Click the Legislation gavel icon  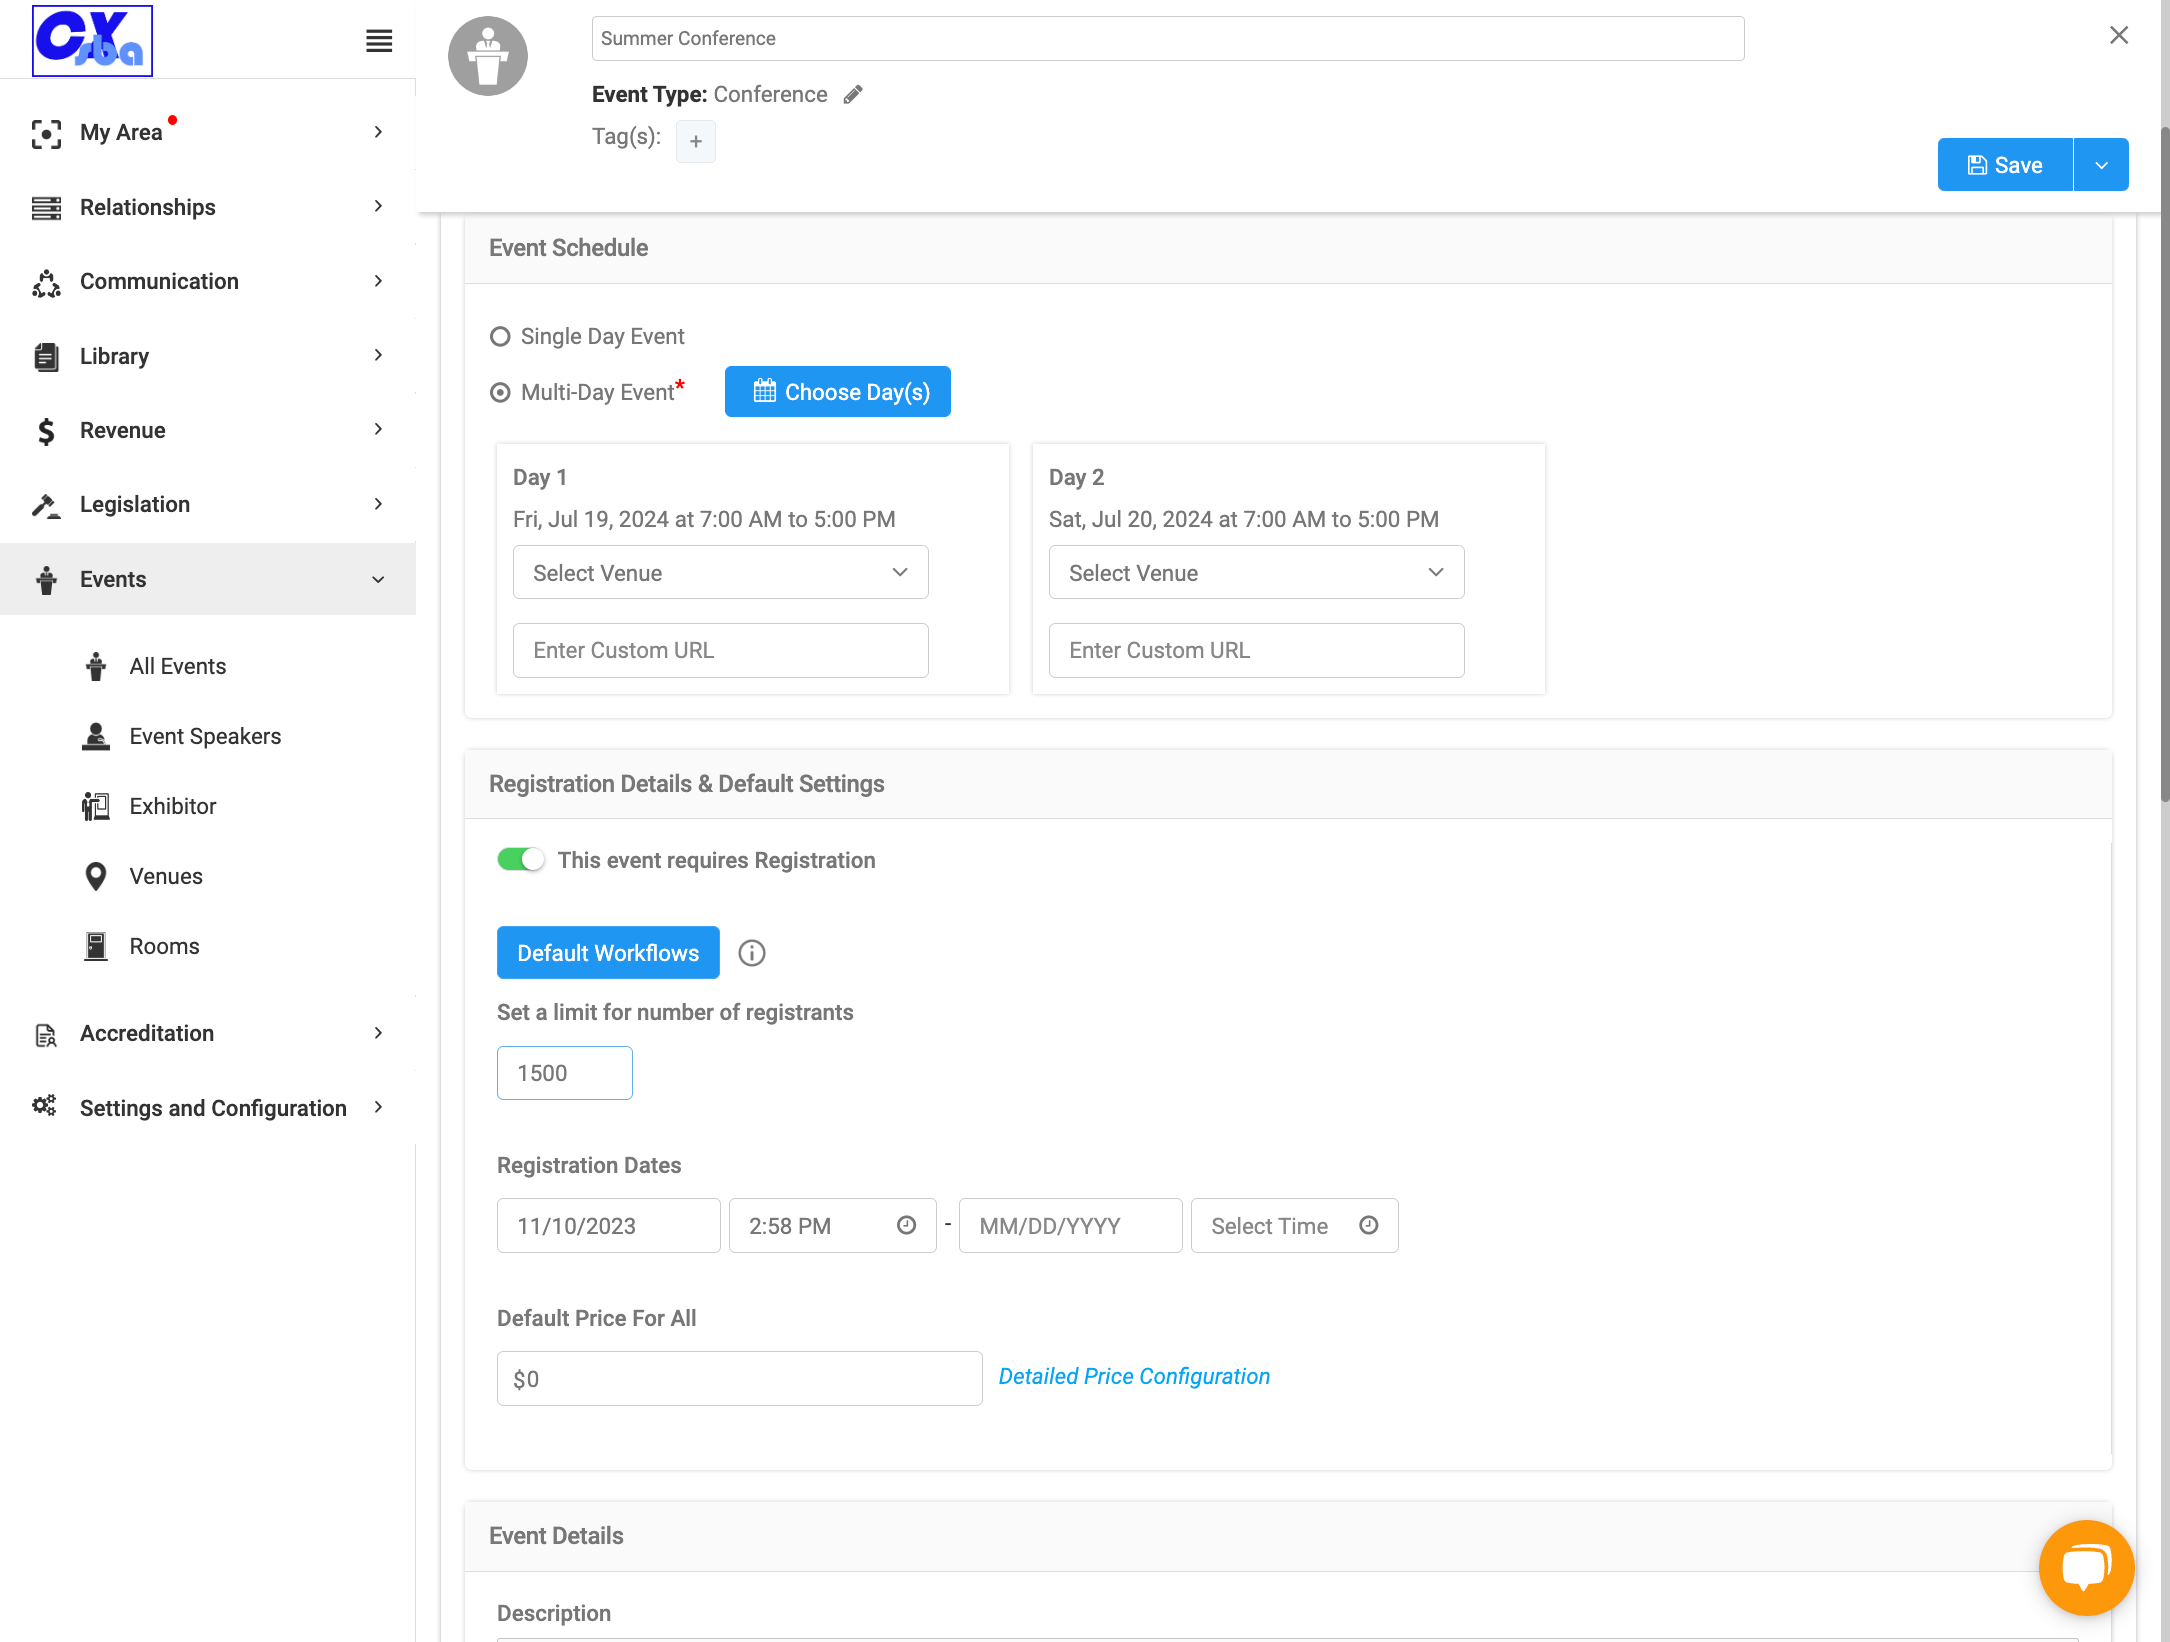click(x=46, y=505)
